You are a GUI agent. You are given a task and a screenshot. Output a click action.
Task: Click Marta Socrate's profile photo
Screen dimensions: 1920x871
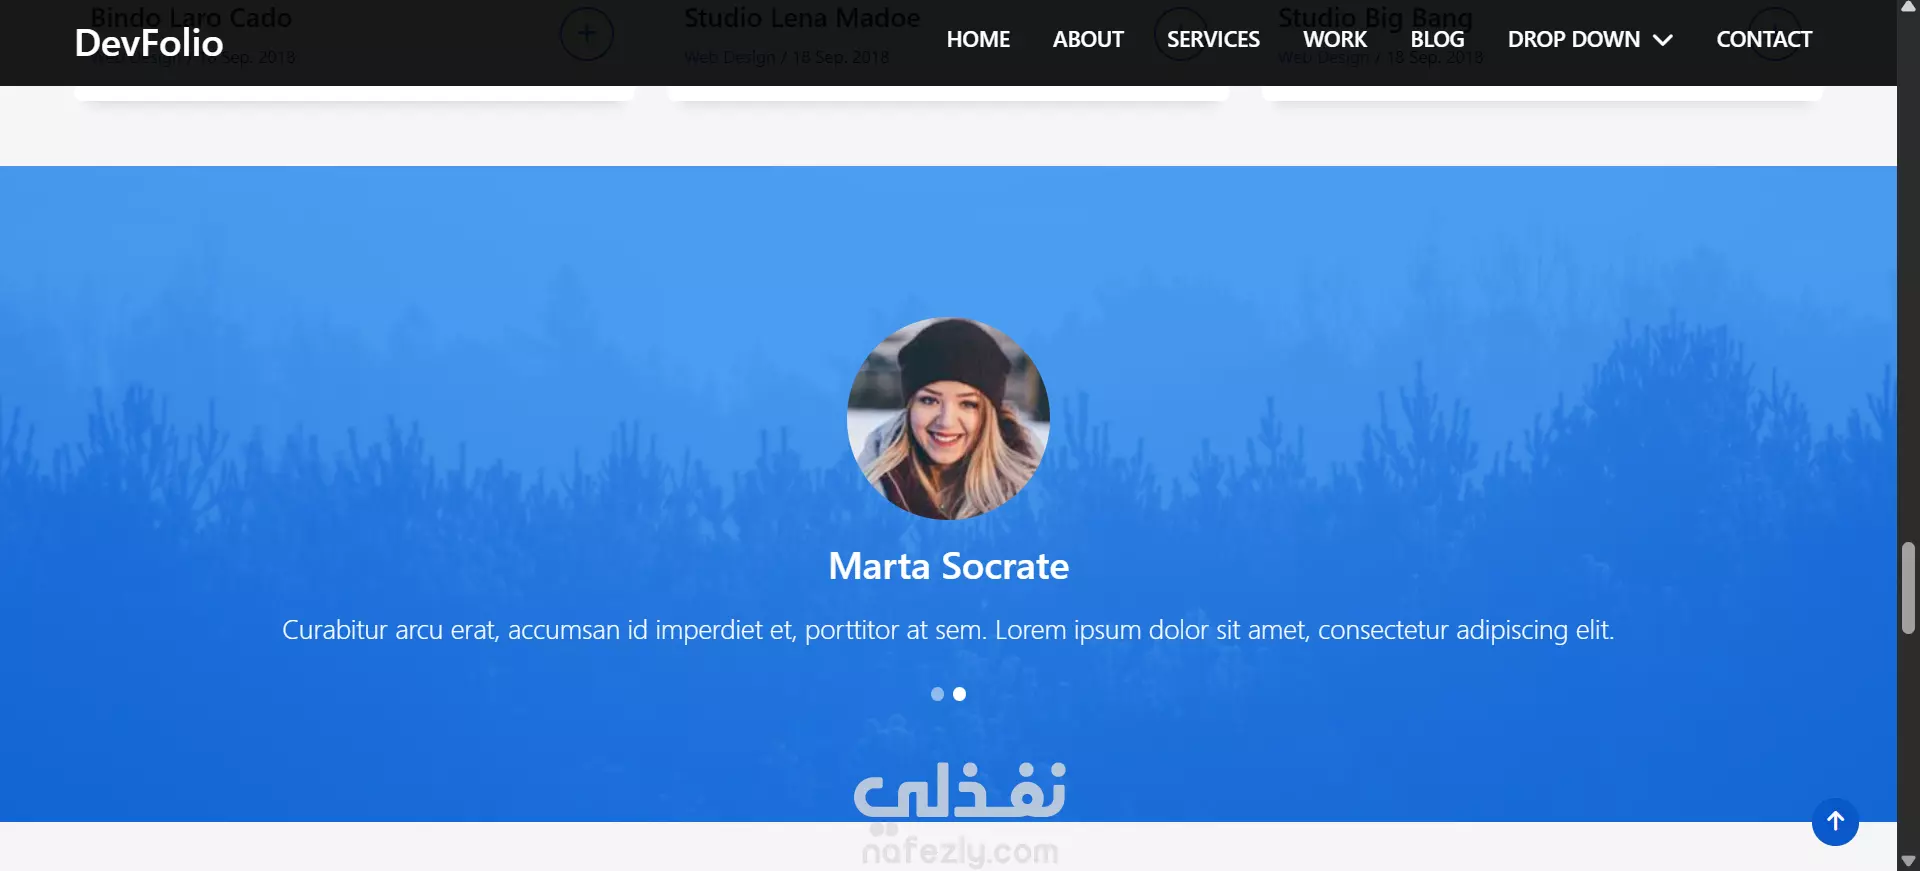[948, 418]
